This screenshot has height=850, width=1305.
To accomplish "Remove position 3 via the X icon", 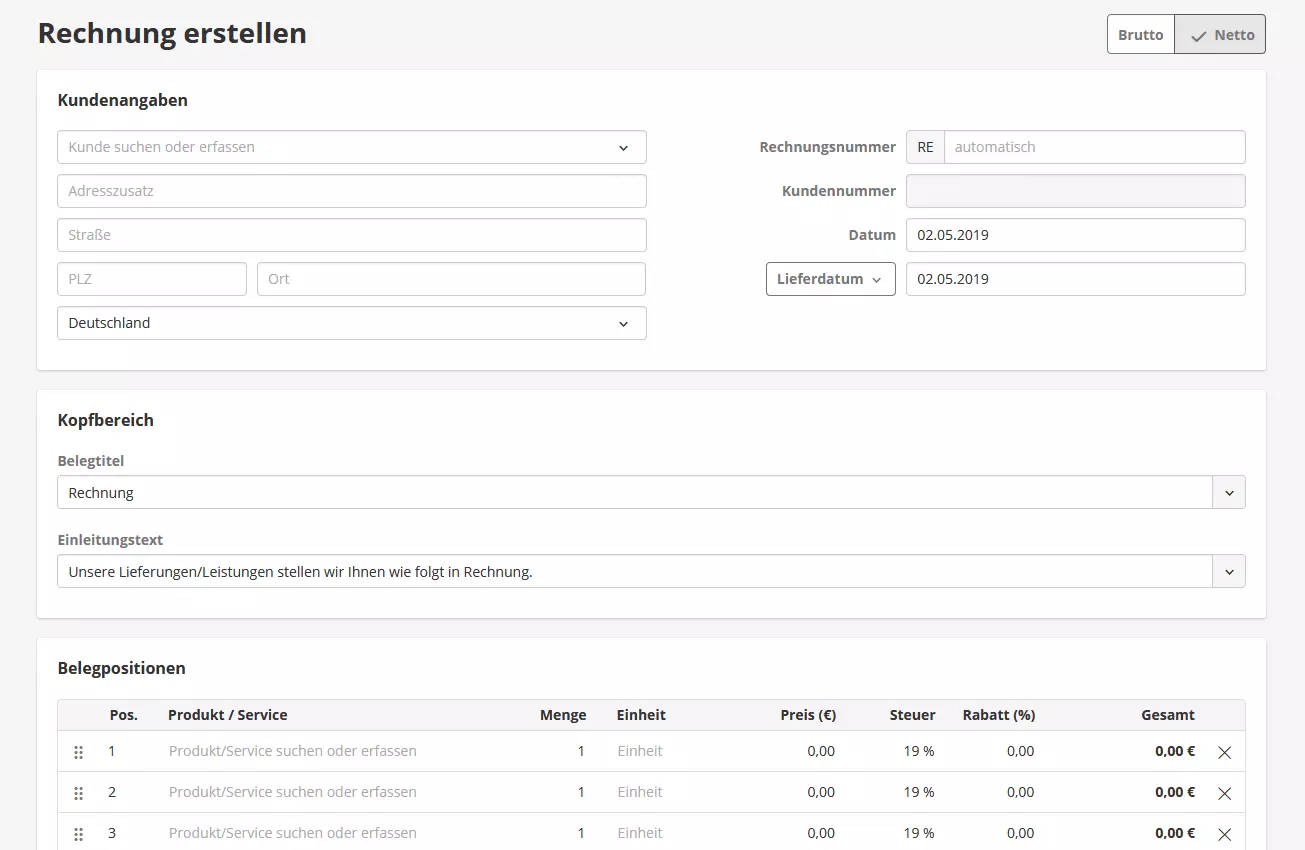I will tap(1224, 834).
